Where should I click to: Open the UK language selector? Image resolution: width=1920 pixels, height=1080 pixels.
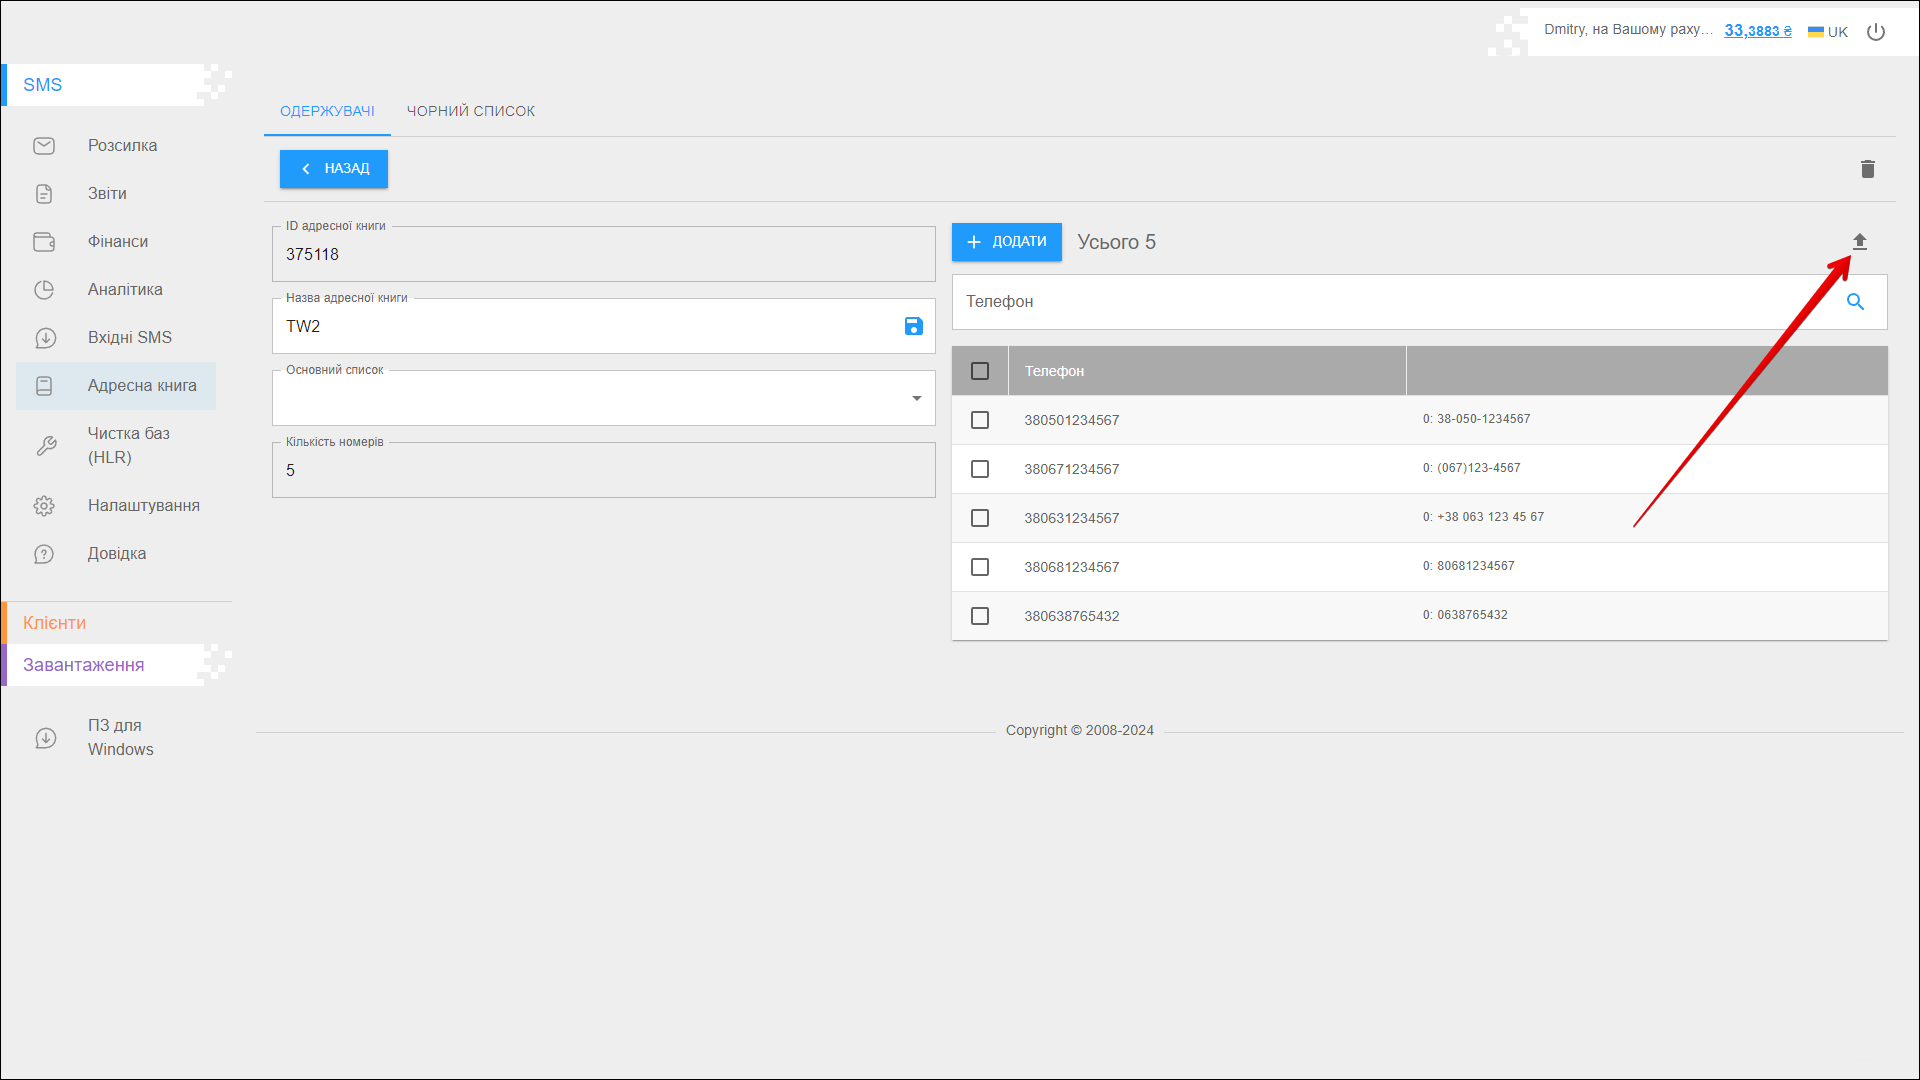1828,32
